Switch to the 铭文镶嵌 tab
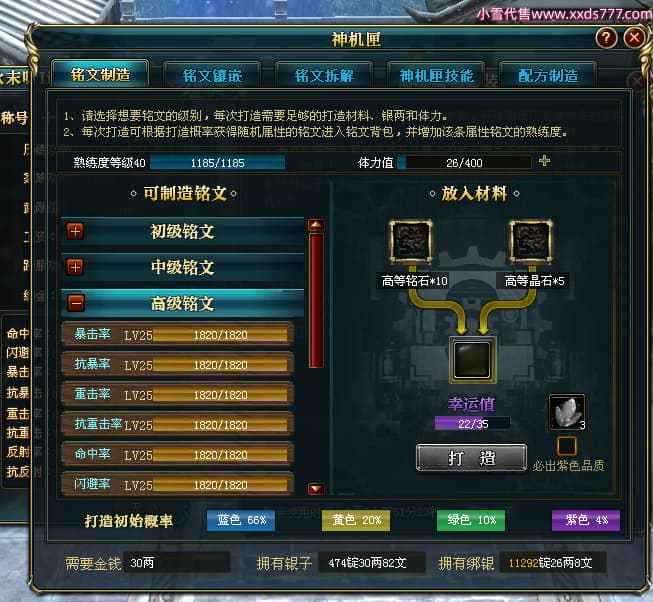 tap(212, 75)
